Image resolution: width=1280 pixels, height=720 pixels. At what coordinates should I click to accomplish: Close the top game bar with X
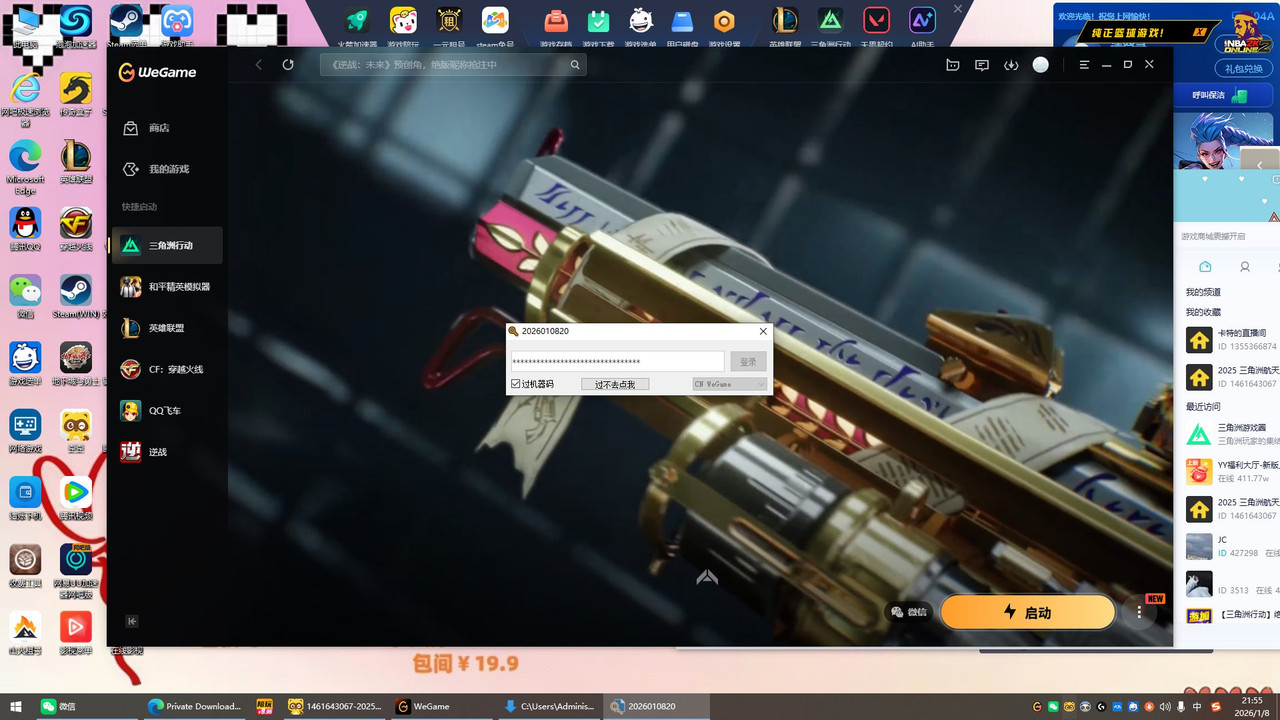click(x=957, y=9)
